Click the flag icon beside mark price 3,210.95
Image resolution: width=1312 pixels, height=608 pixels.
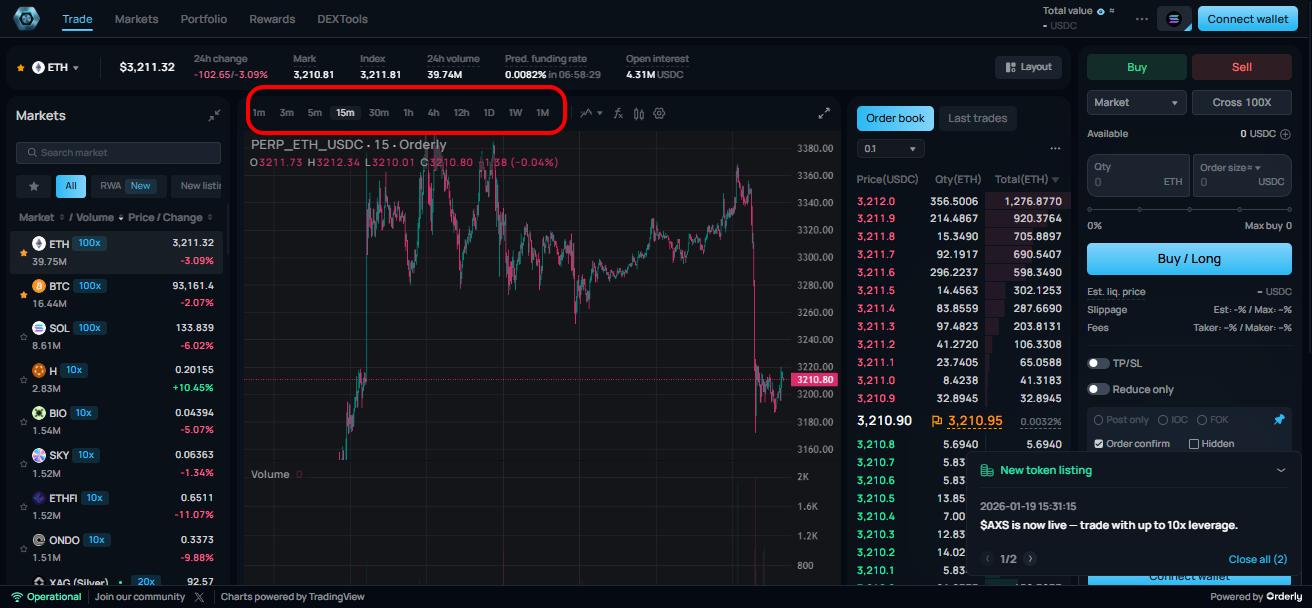937,421
